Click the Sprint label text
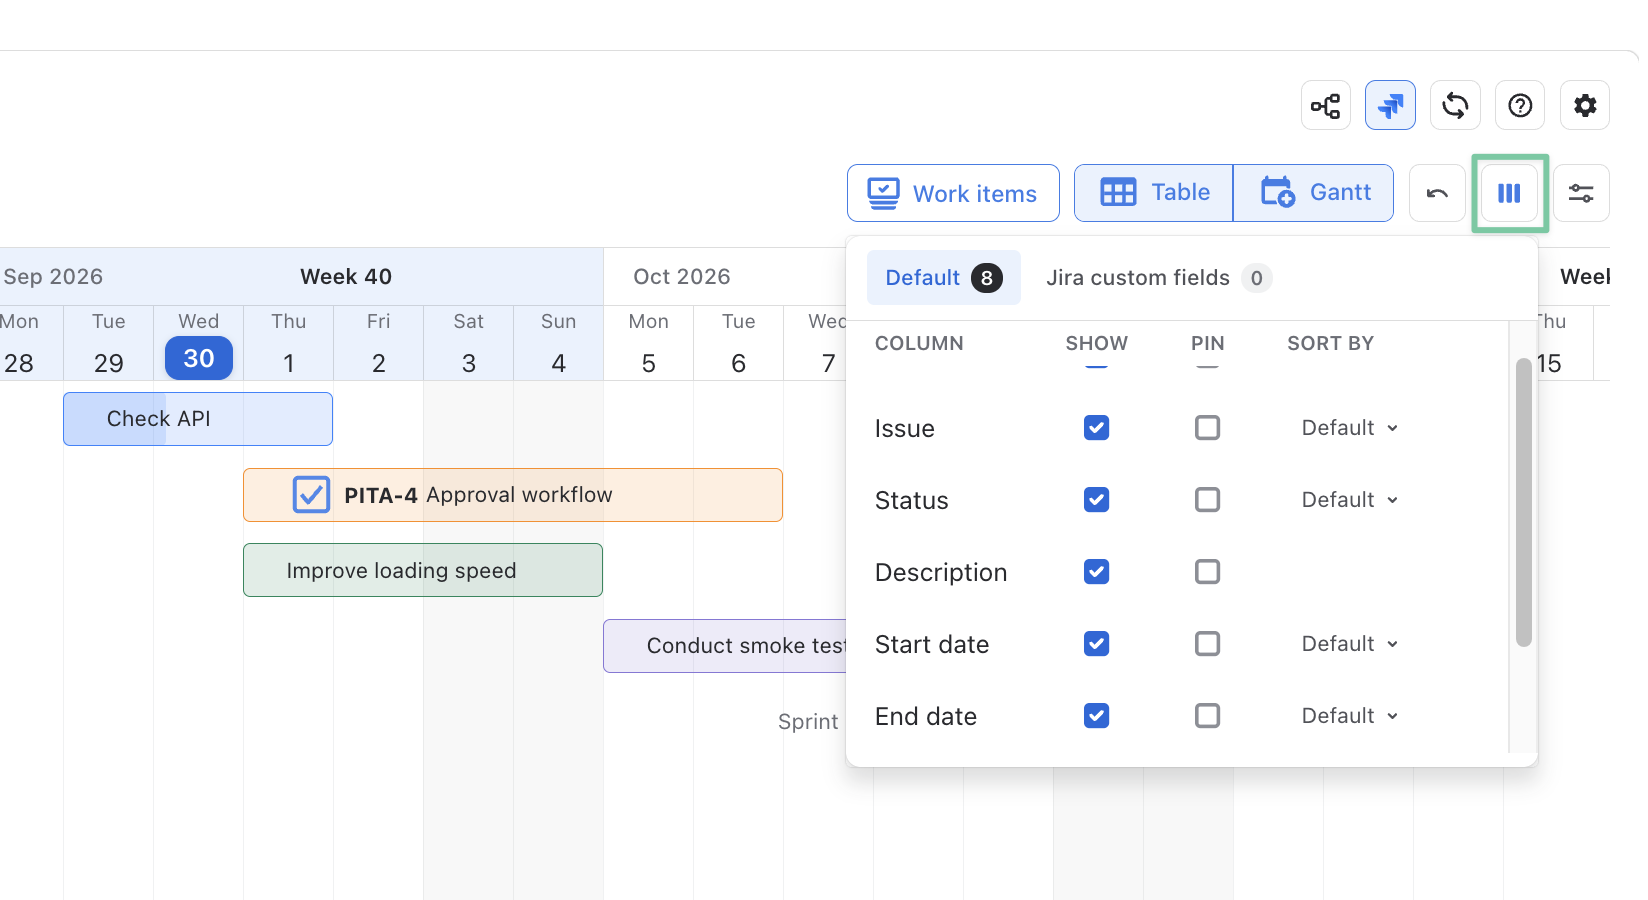Image resolution: width=1648 pixels, height=900 pixels. 808,722
